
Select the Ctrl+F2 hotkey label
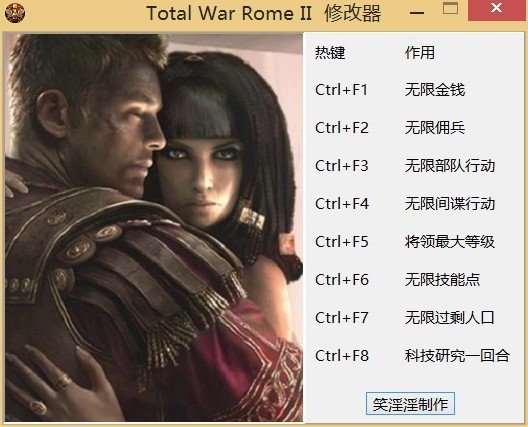(342, 128)
